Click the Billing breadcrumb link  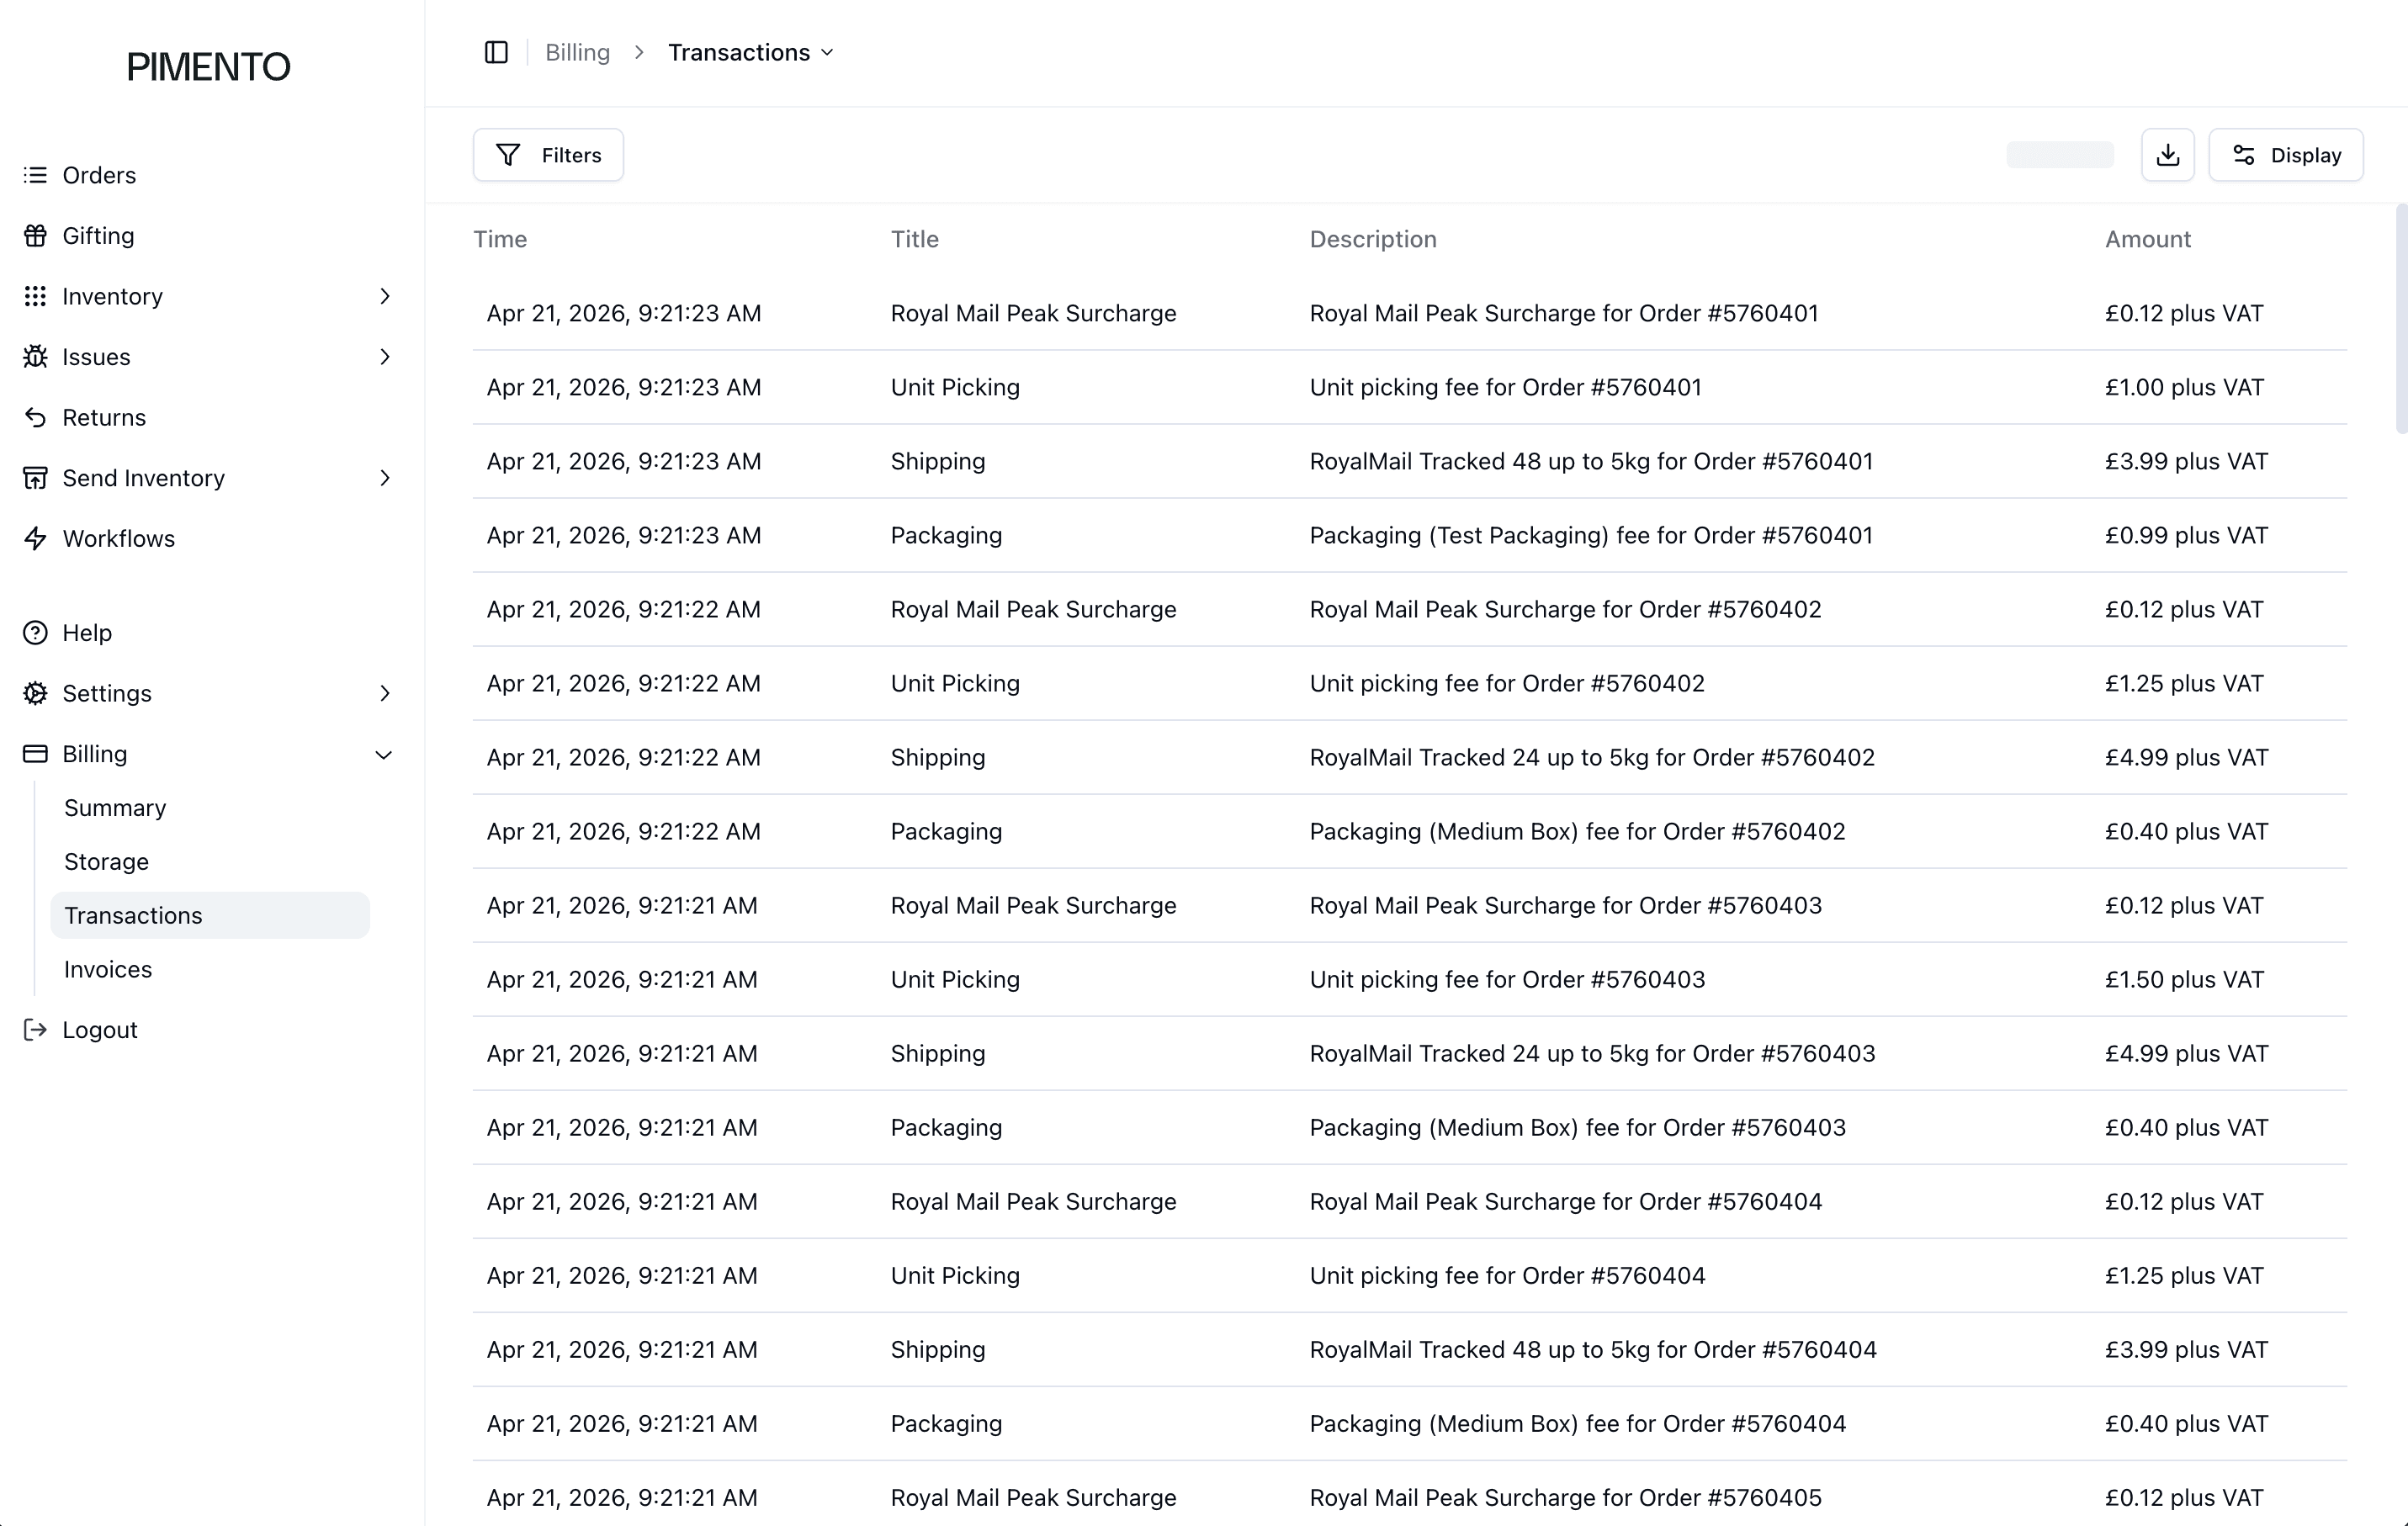point(577,52)
